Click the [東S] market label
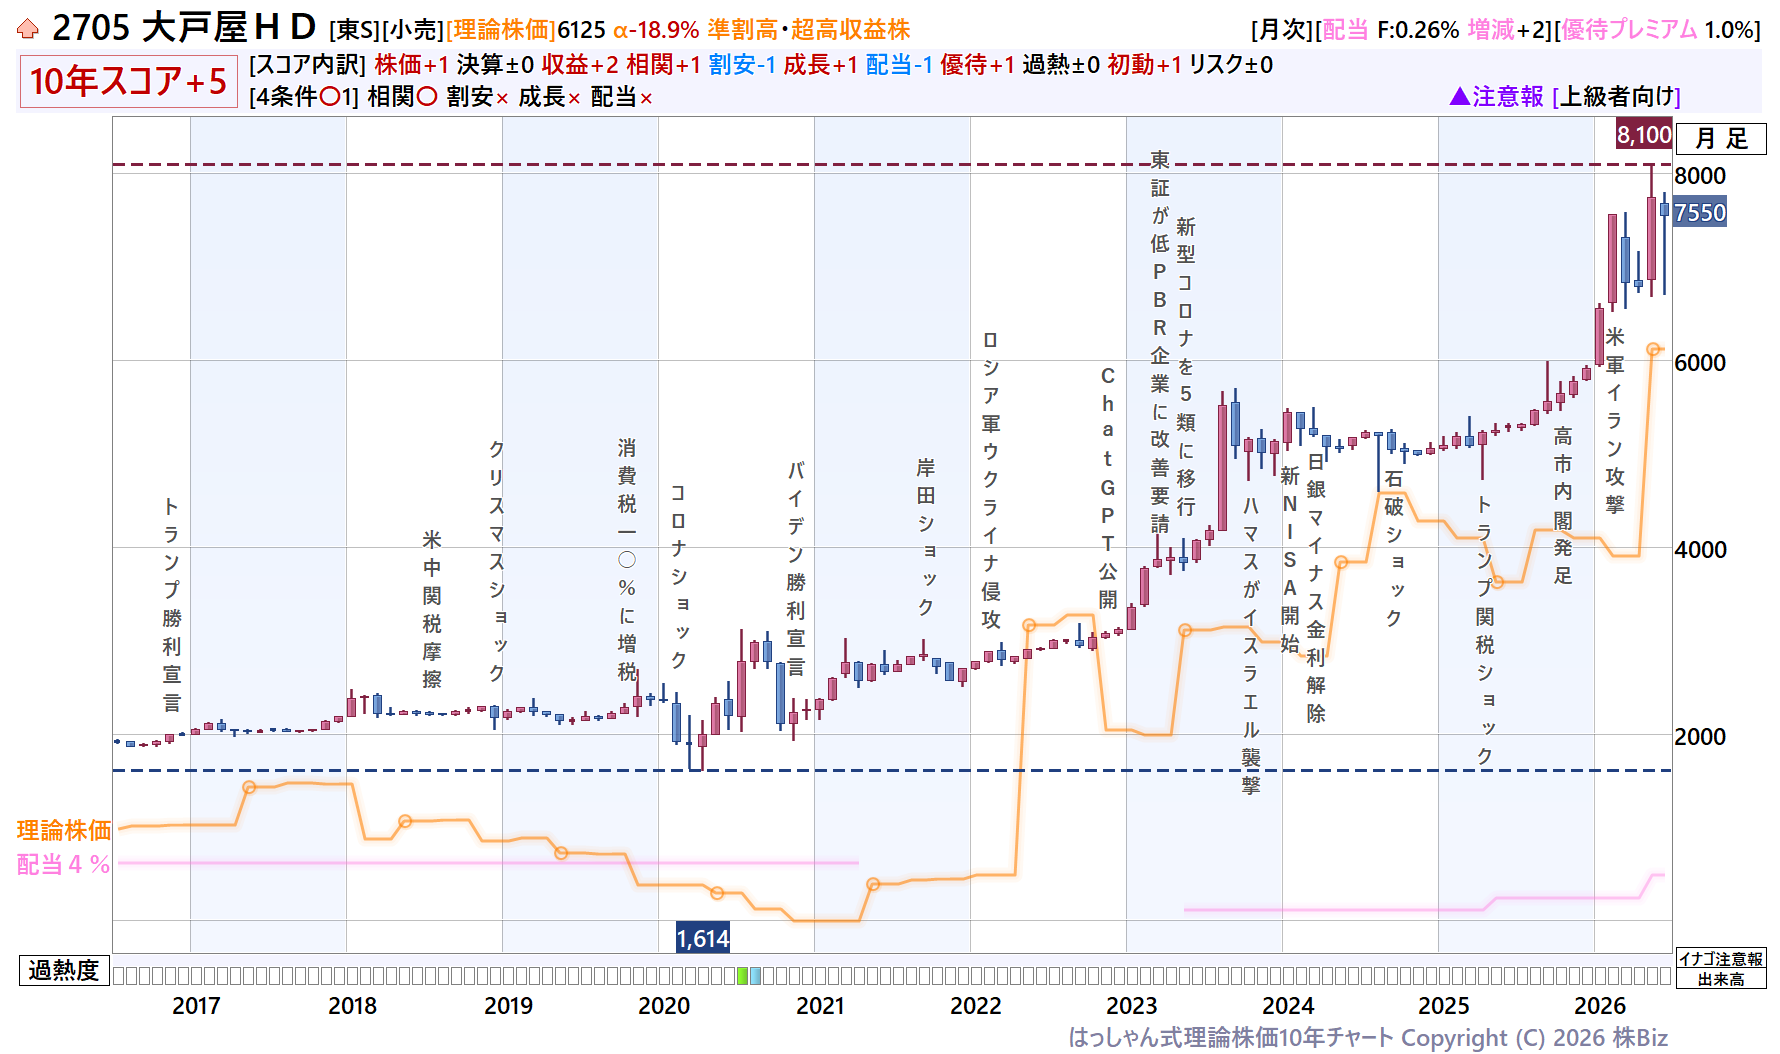The image size is (1780, 1054). 354,30
